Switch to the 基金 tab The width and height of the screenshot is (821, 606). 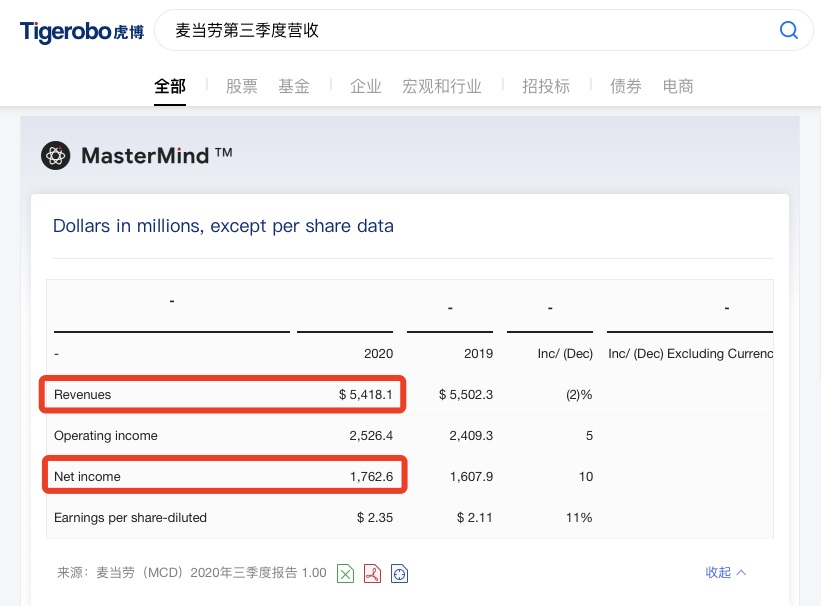tap(294, 86)
